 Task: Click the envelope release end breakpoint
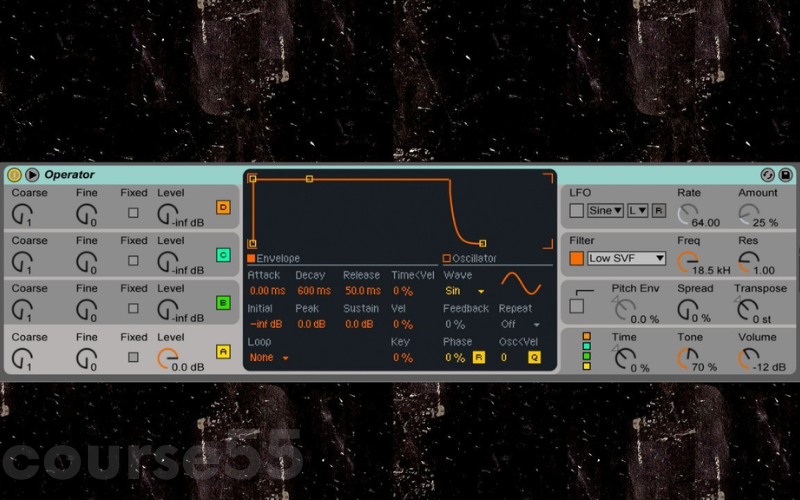482,243
